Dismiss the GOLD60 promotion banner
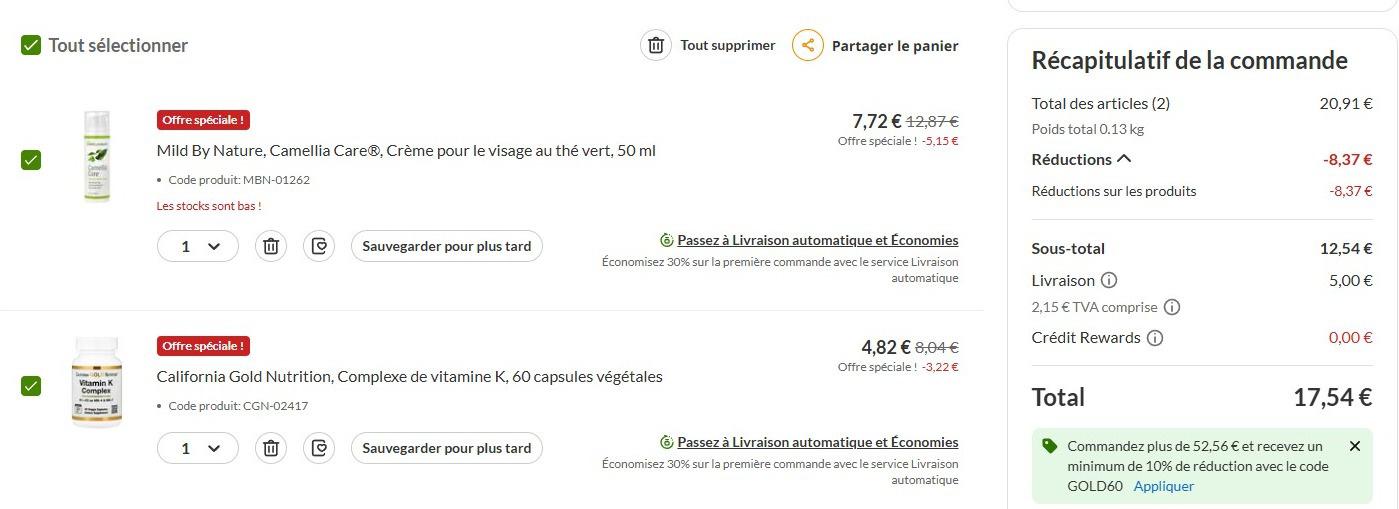The width and height of the screenshot is (1399, 509). pos(1355,446)
